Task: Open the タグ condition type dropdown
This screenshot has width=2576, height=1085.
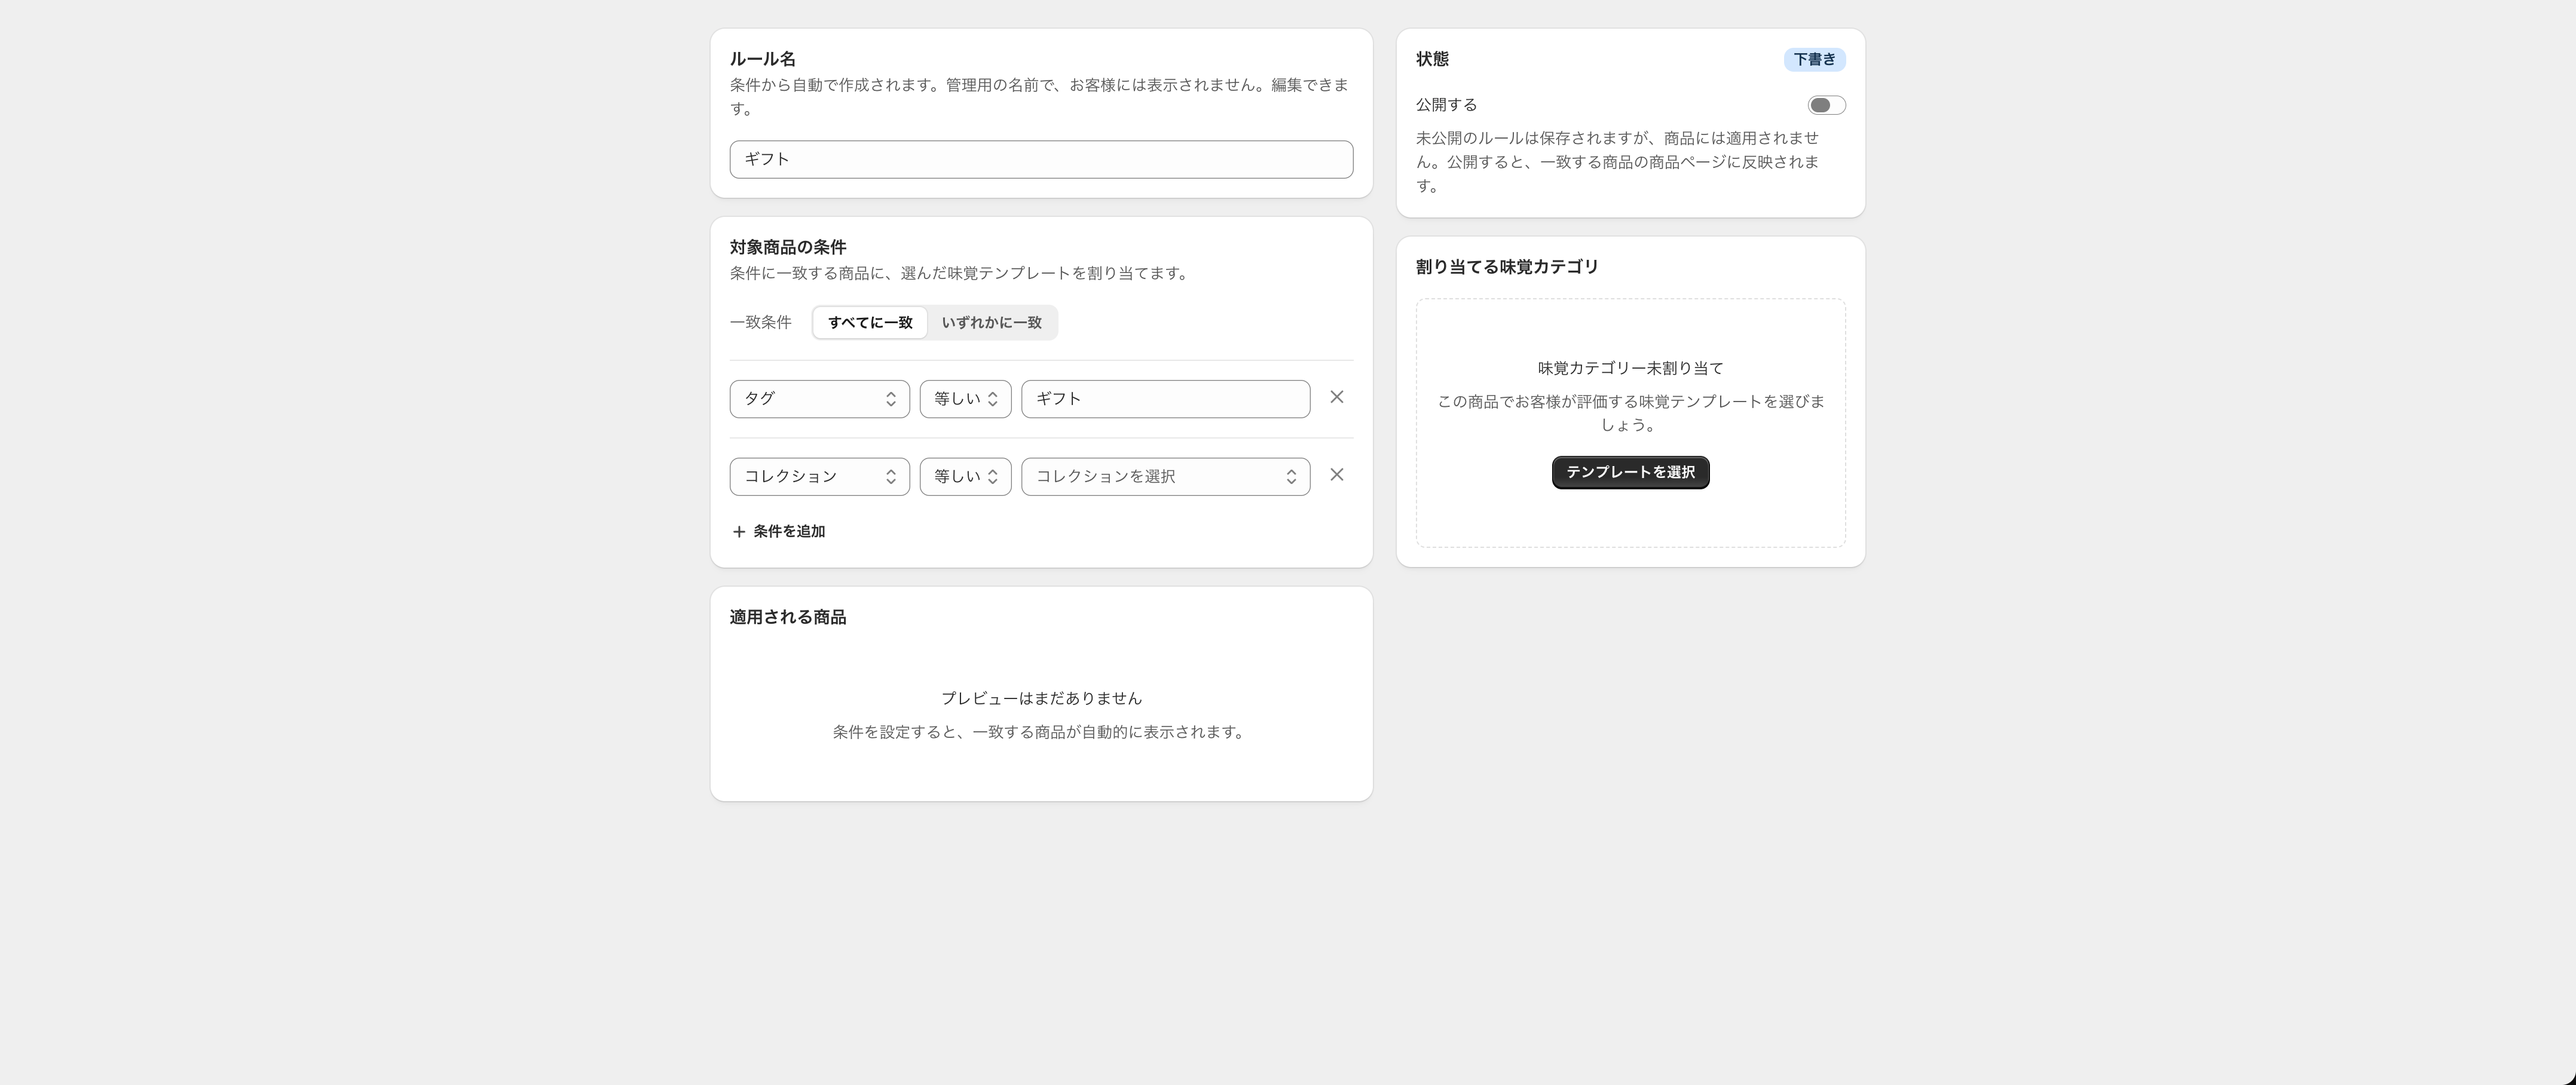Action: (819, 399)
